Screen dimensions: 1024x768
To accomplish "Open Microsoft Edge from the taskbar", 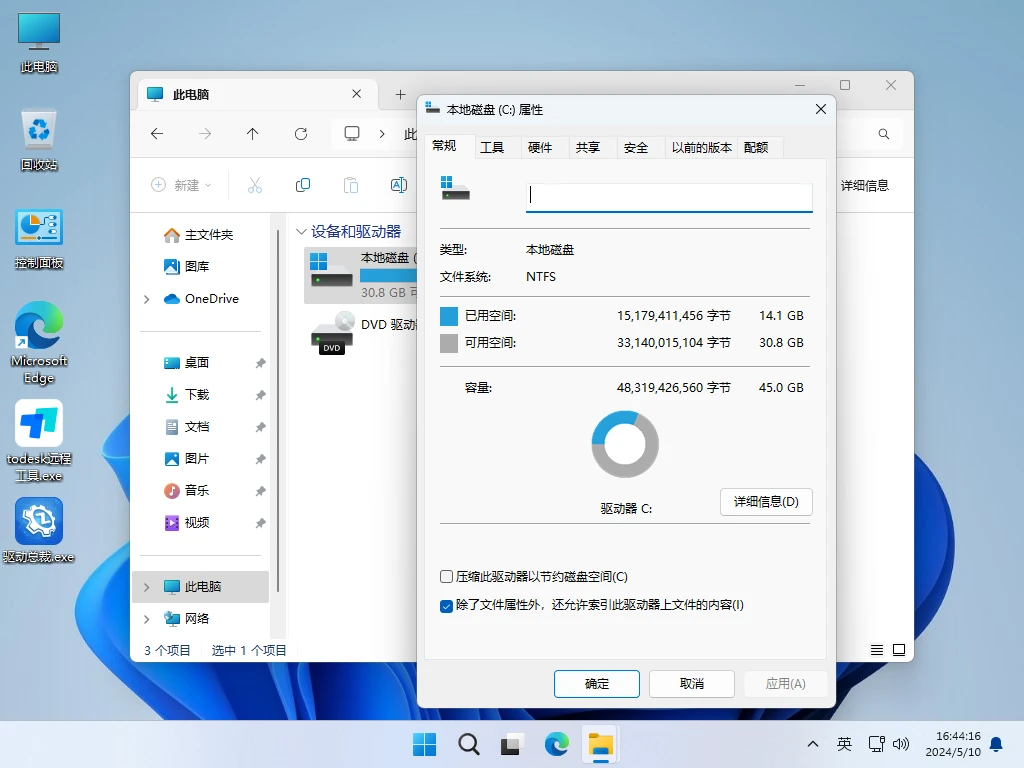I will click(x=556, y=743).
